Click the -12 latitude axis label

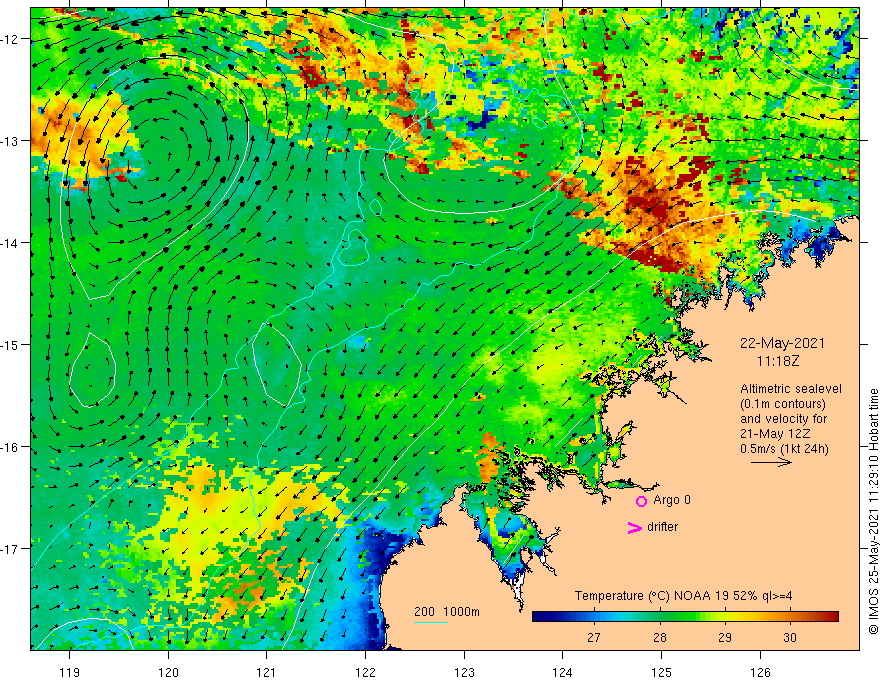11,39
